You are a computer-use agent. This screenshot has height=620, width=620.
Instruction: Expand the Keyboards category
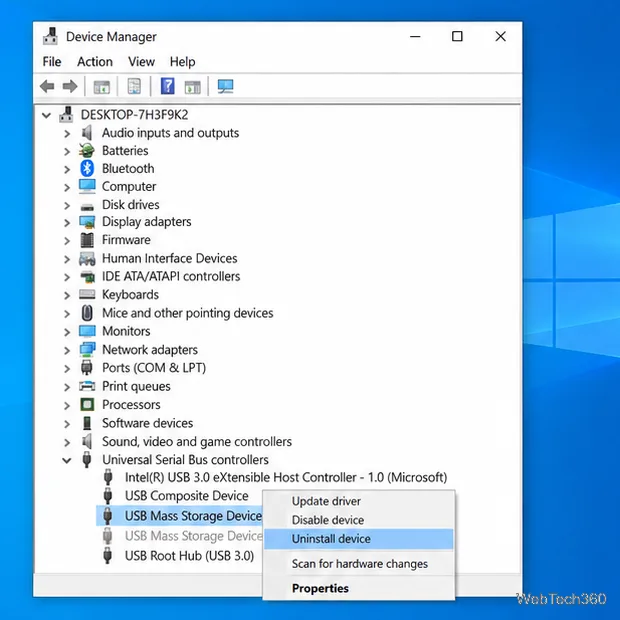coord(67,295)
